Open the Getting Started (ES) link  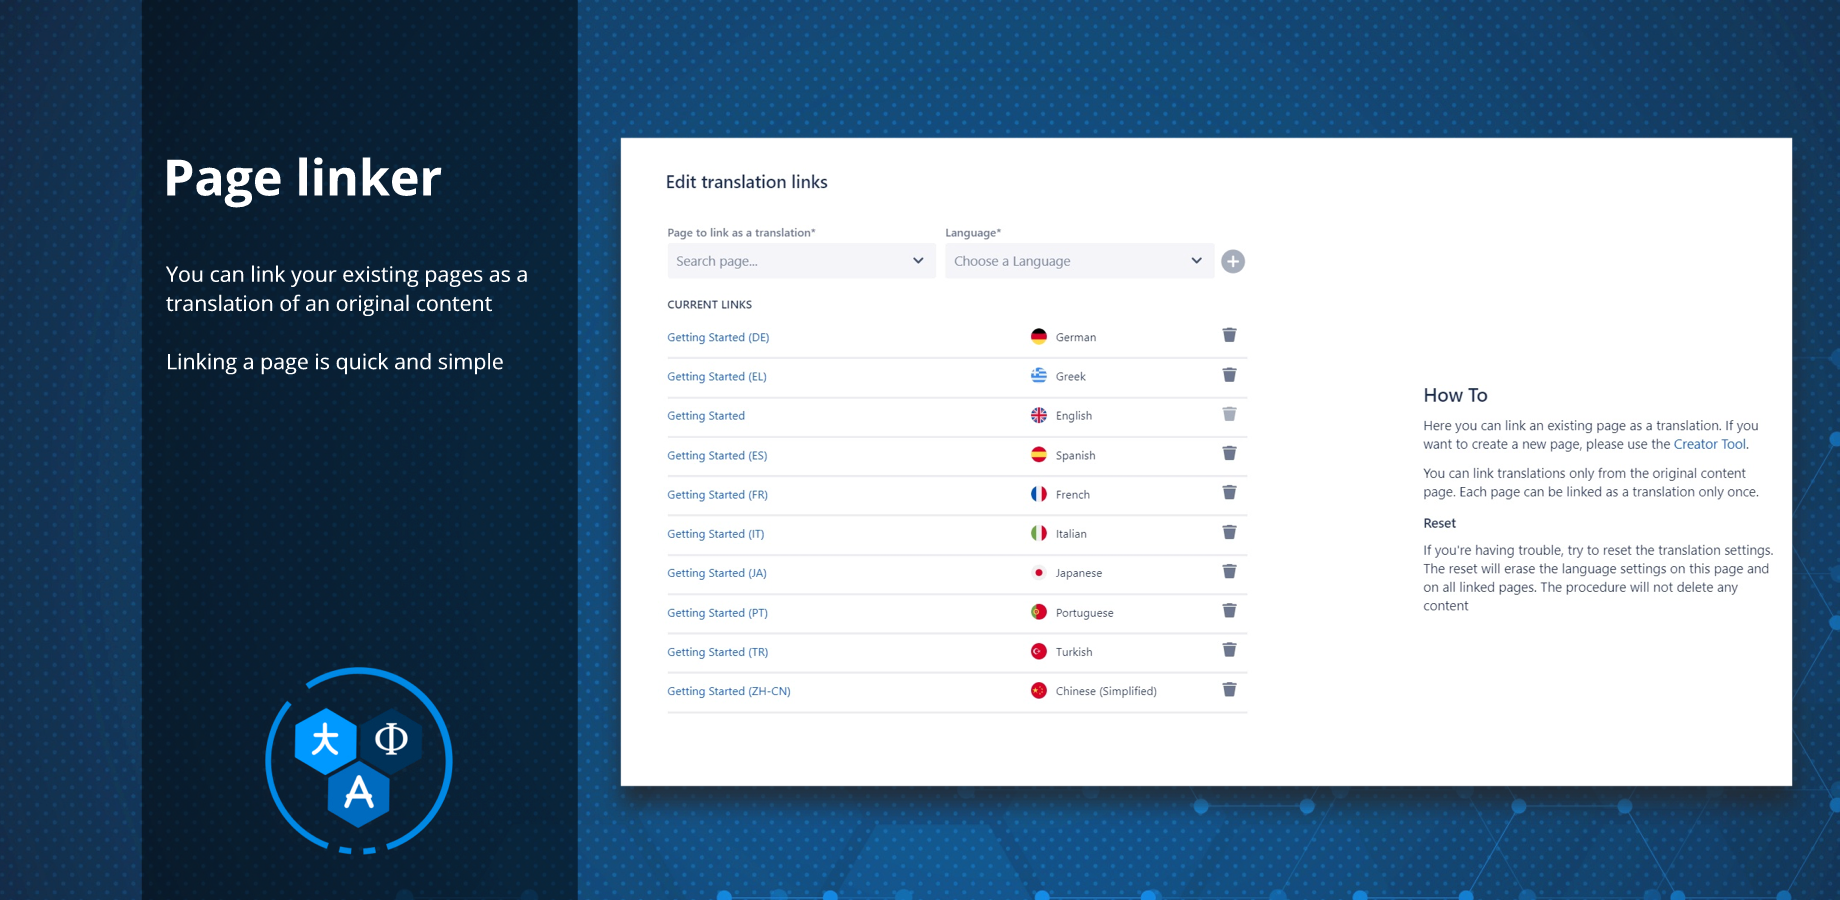[x=717, y=455]
